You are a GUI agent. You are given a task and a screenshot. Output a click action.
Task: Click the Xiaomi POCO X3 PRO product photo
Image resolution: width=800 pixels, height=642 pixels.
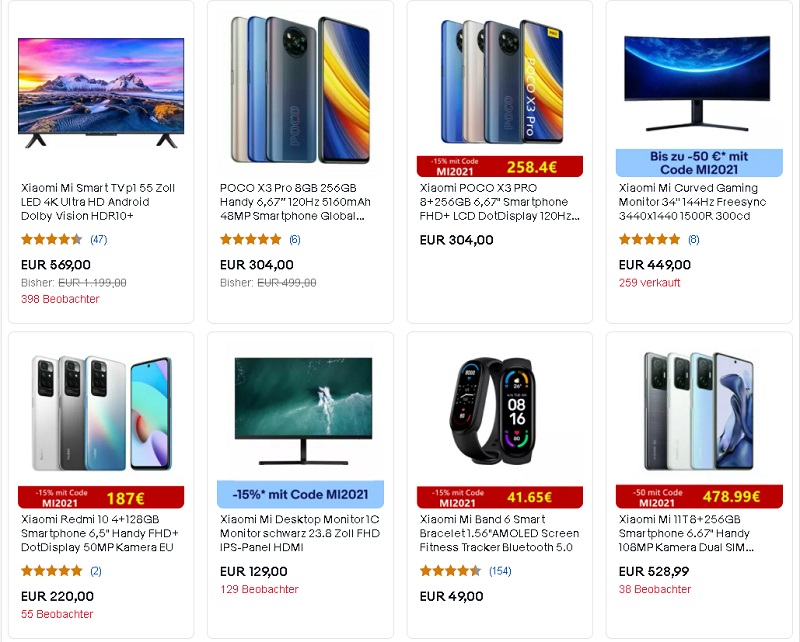pyautogui.click(x=499, y=82)
